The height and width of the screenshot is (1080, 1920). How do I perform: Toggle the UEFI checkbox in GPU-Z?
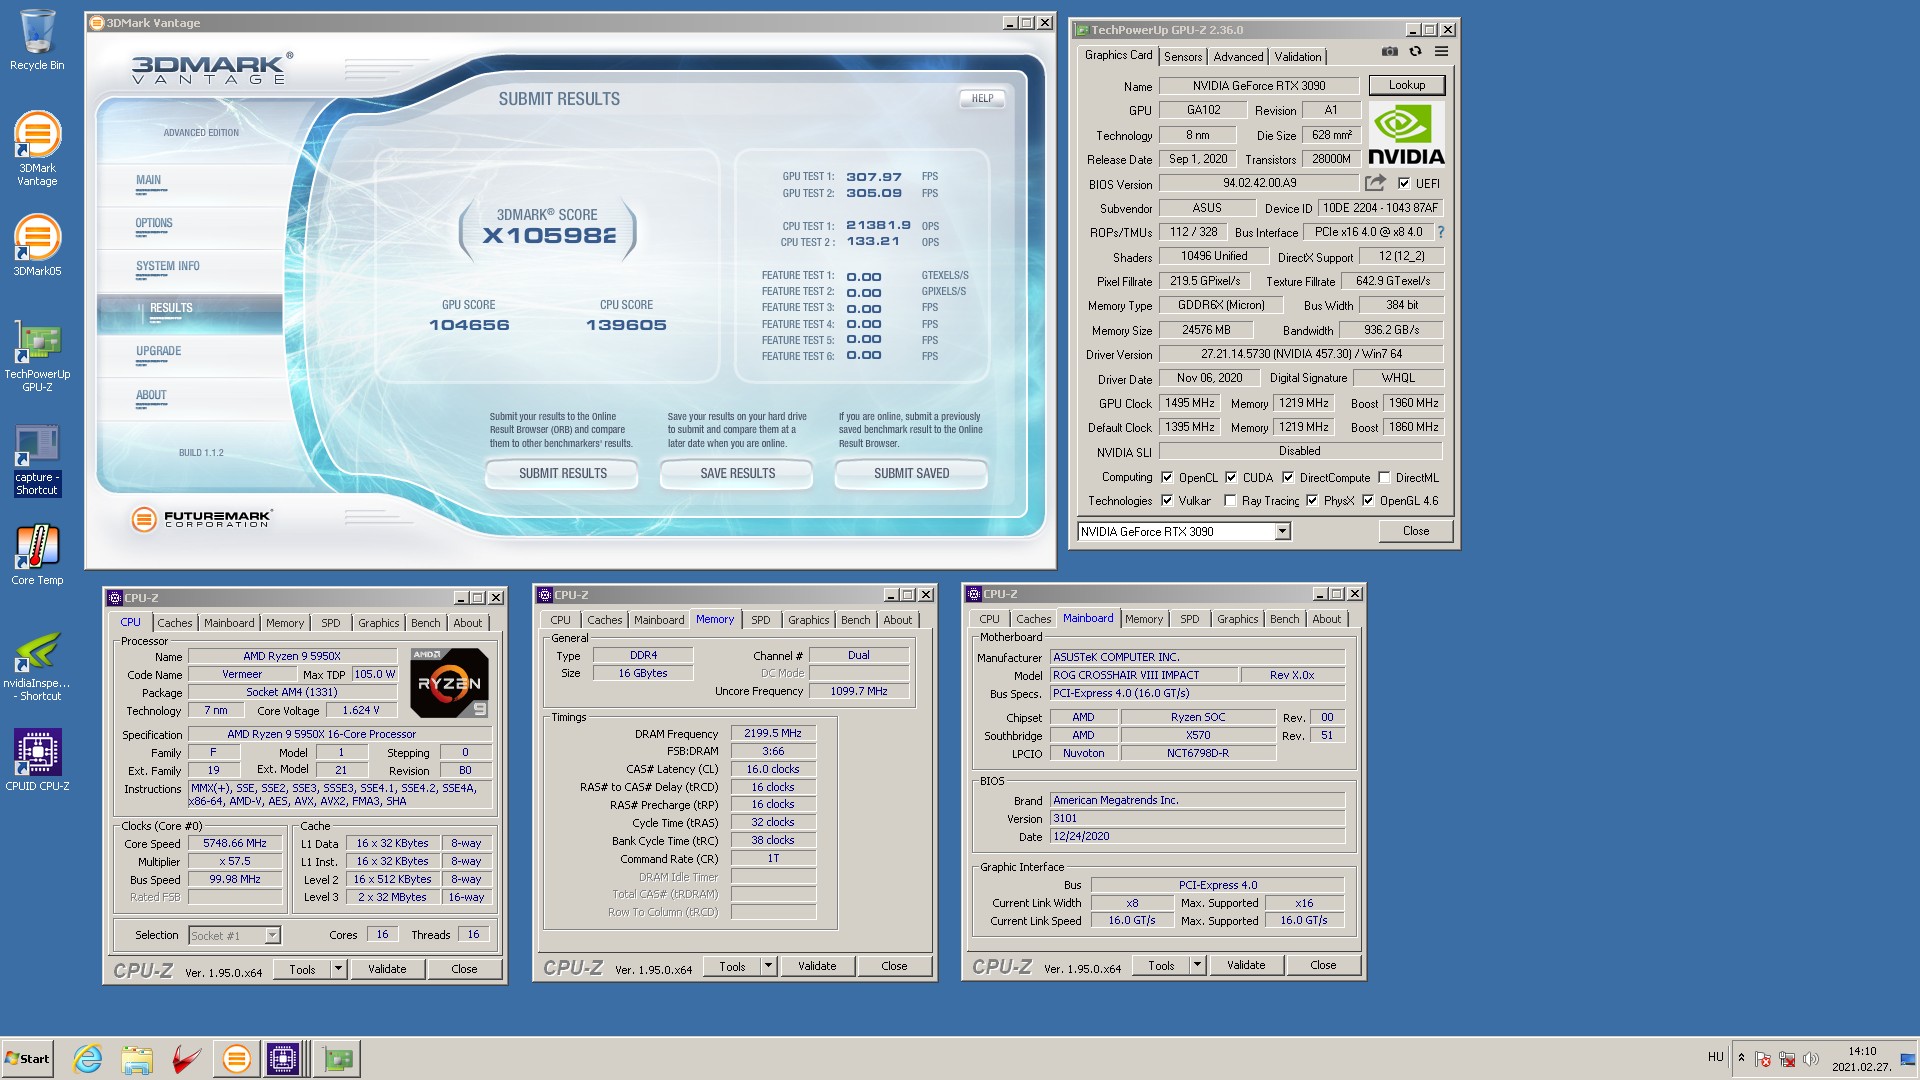tap(1404, 184)
